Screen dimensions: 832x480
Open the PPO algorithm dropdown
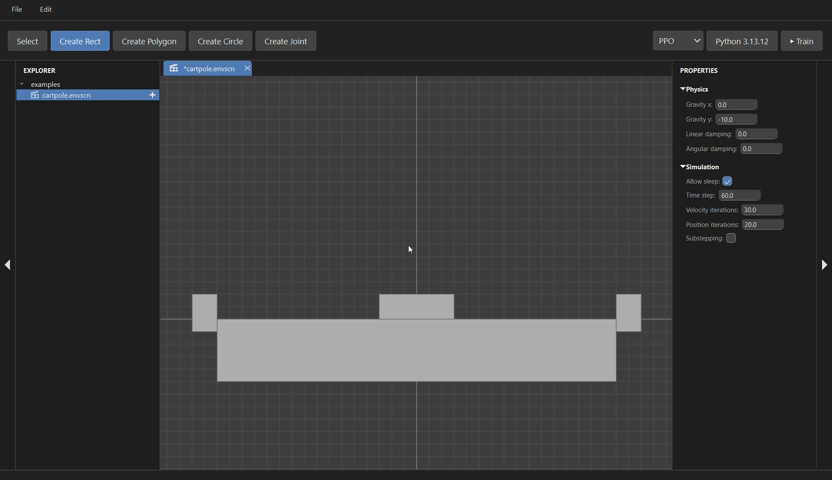[678, 41]
